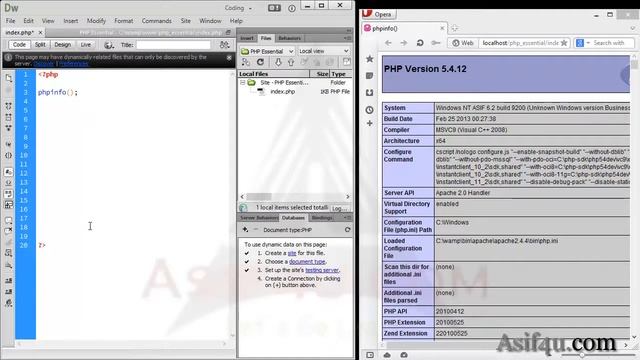Select index.php in the Files panel
This screenshot has height=360, width=640.
[x=282, y=91]
